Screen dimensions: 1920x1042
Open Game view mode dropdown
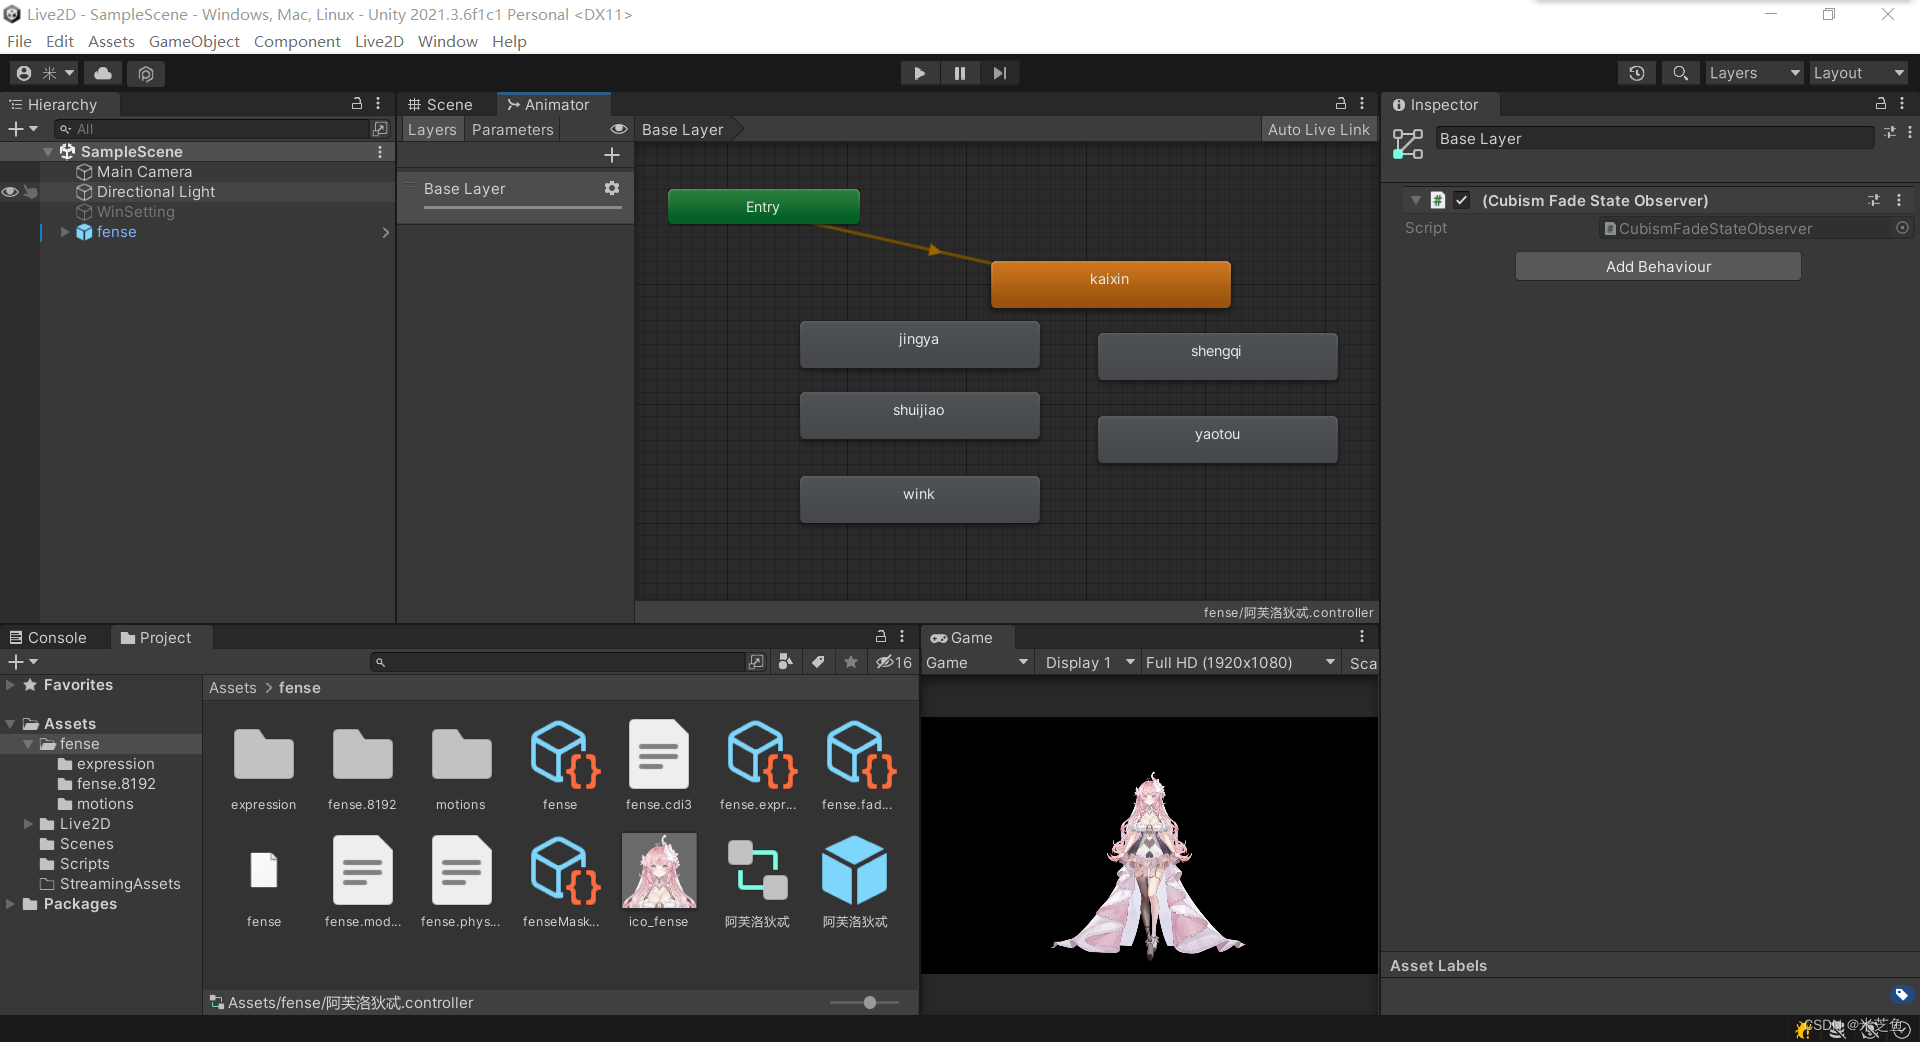977,662
